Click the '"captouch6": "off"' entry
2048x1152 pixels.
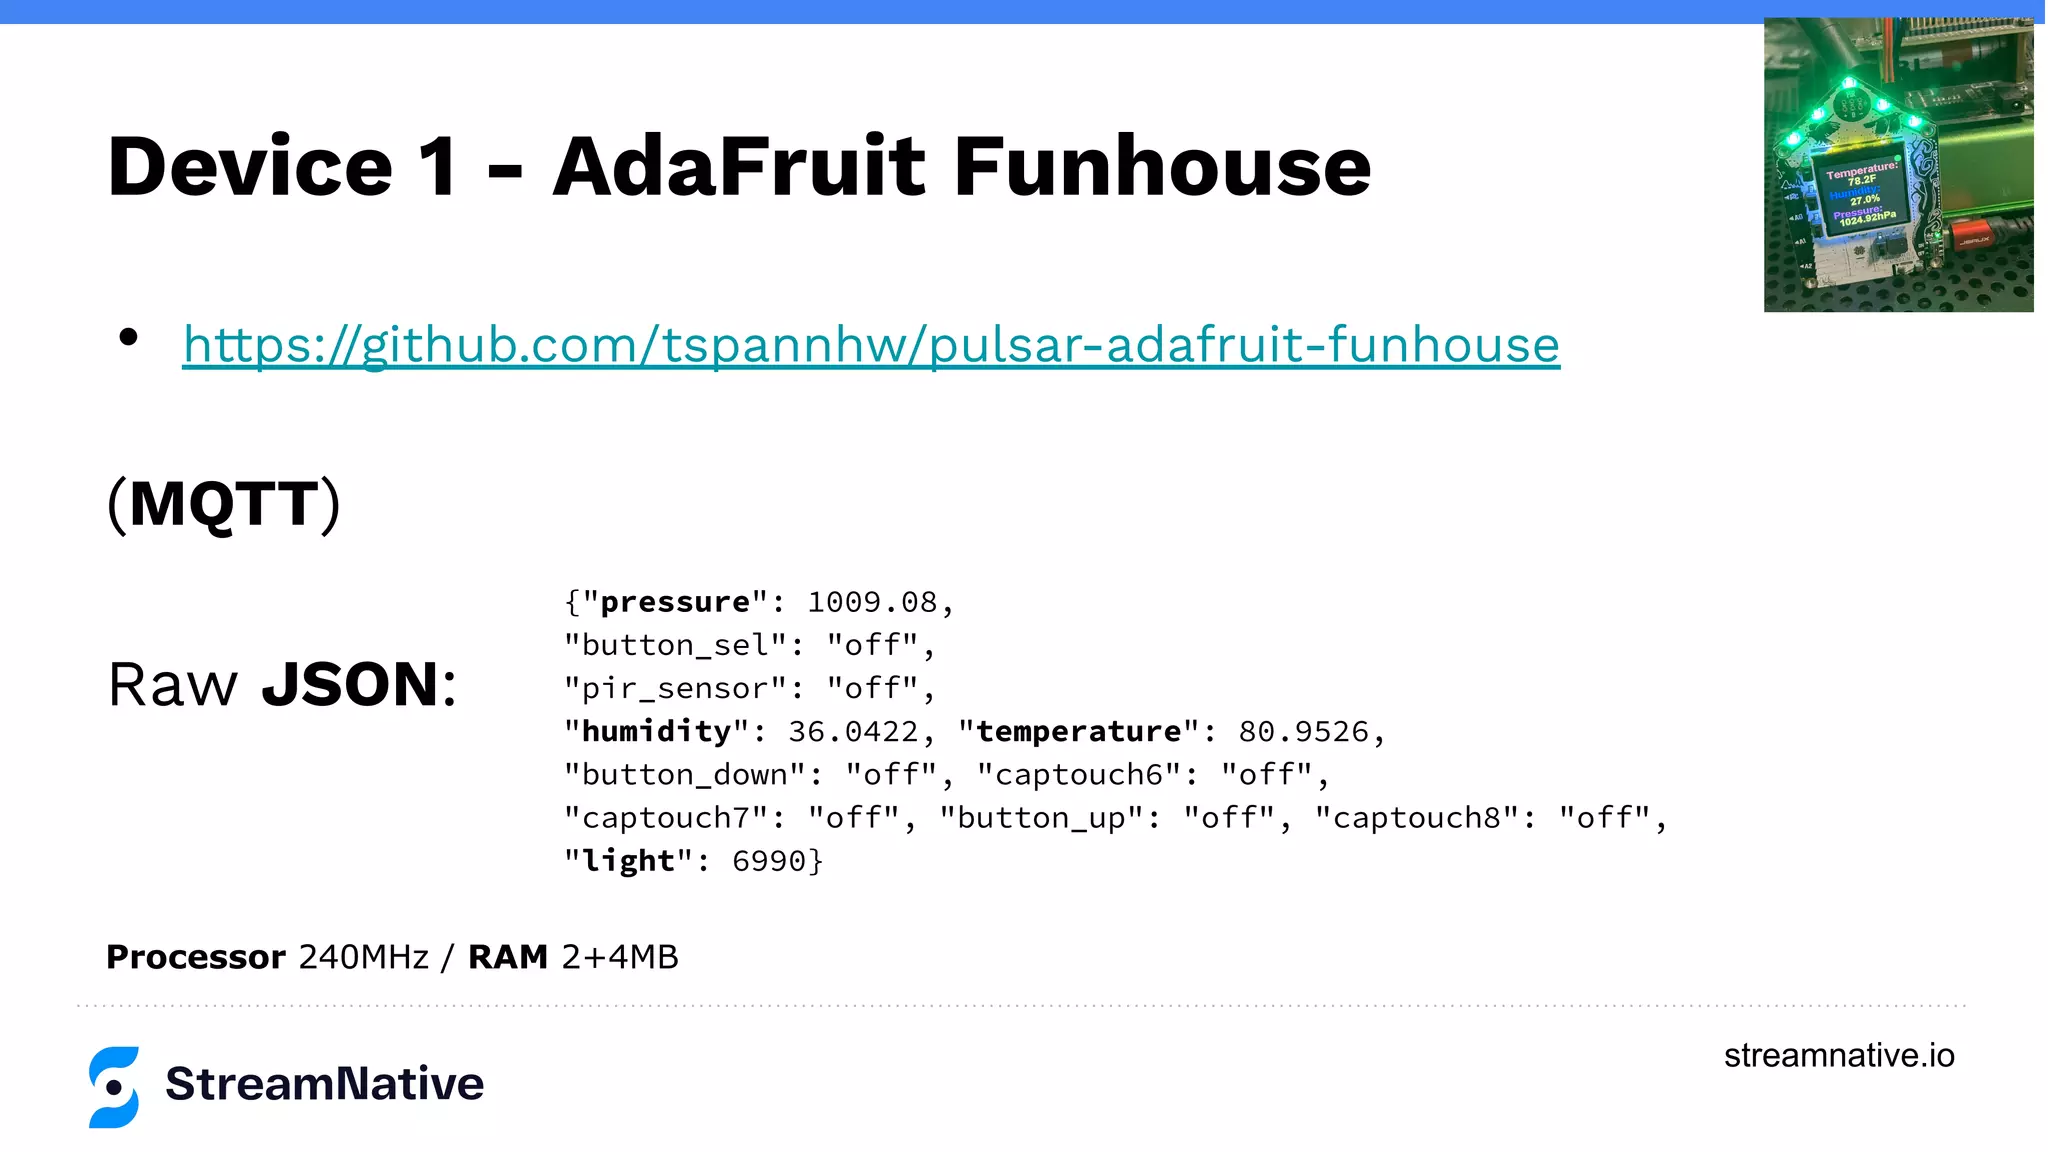(x=1153, y=775)
